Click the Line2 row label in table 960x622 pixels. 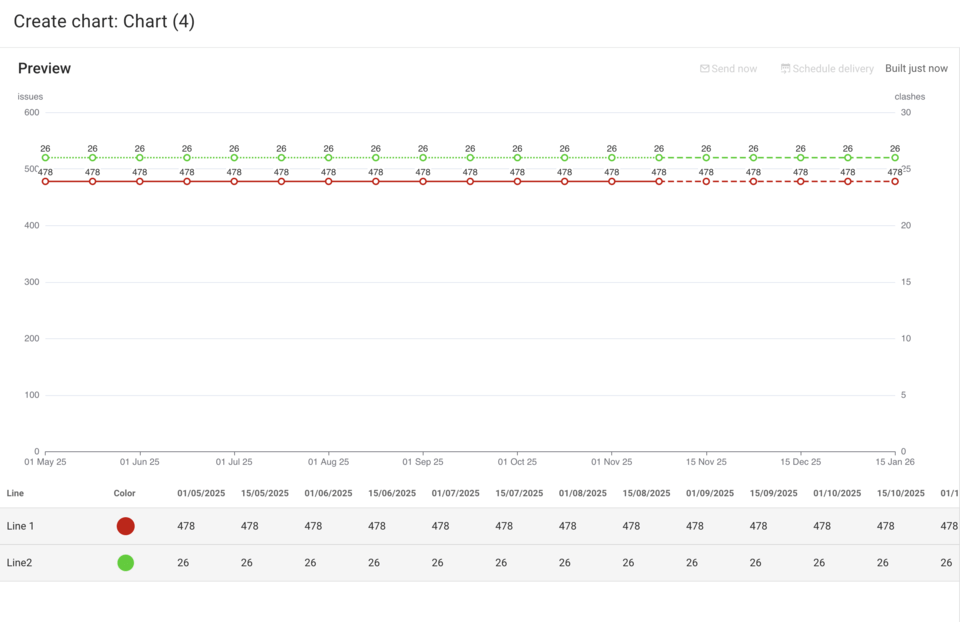pos(19,563)
